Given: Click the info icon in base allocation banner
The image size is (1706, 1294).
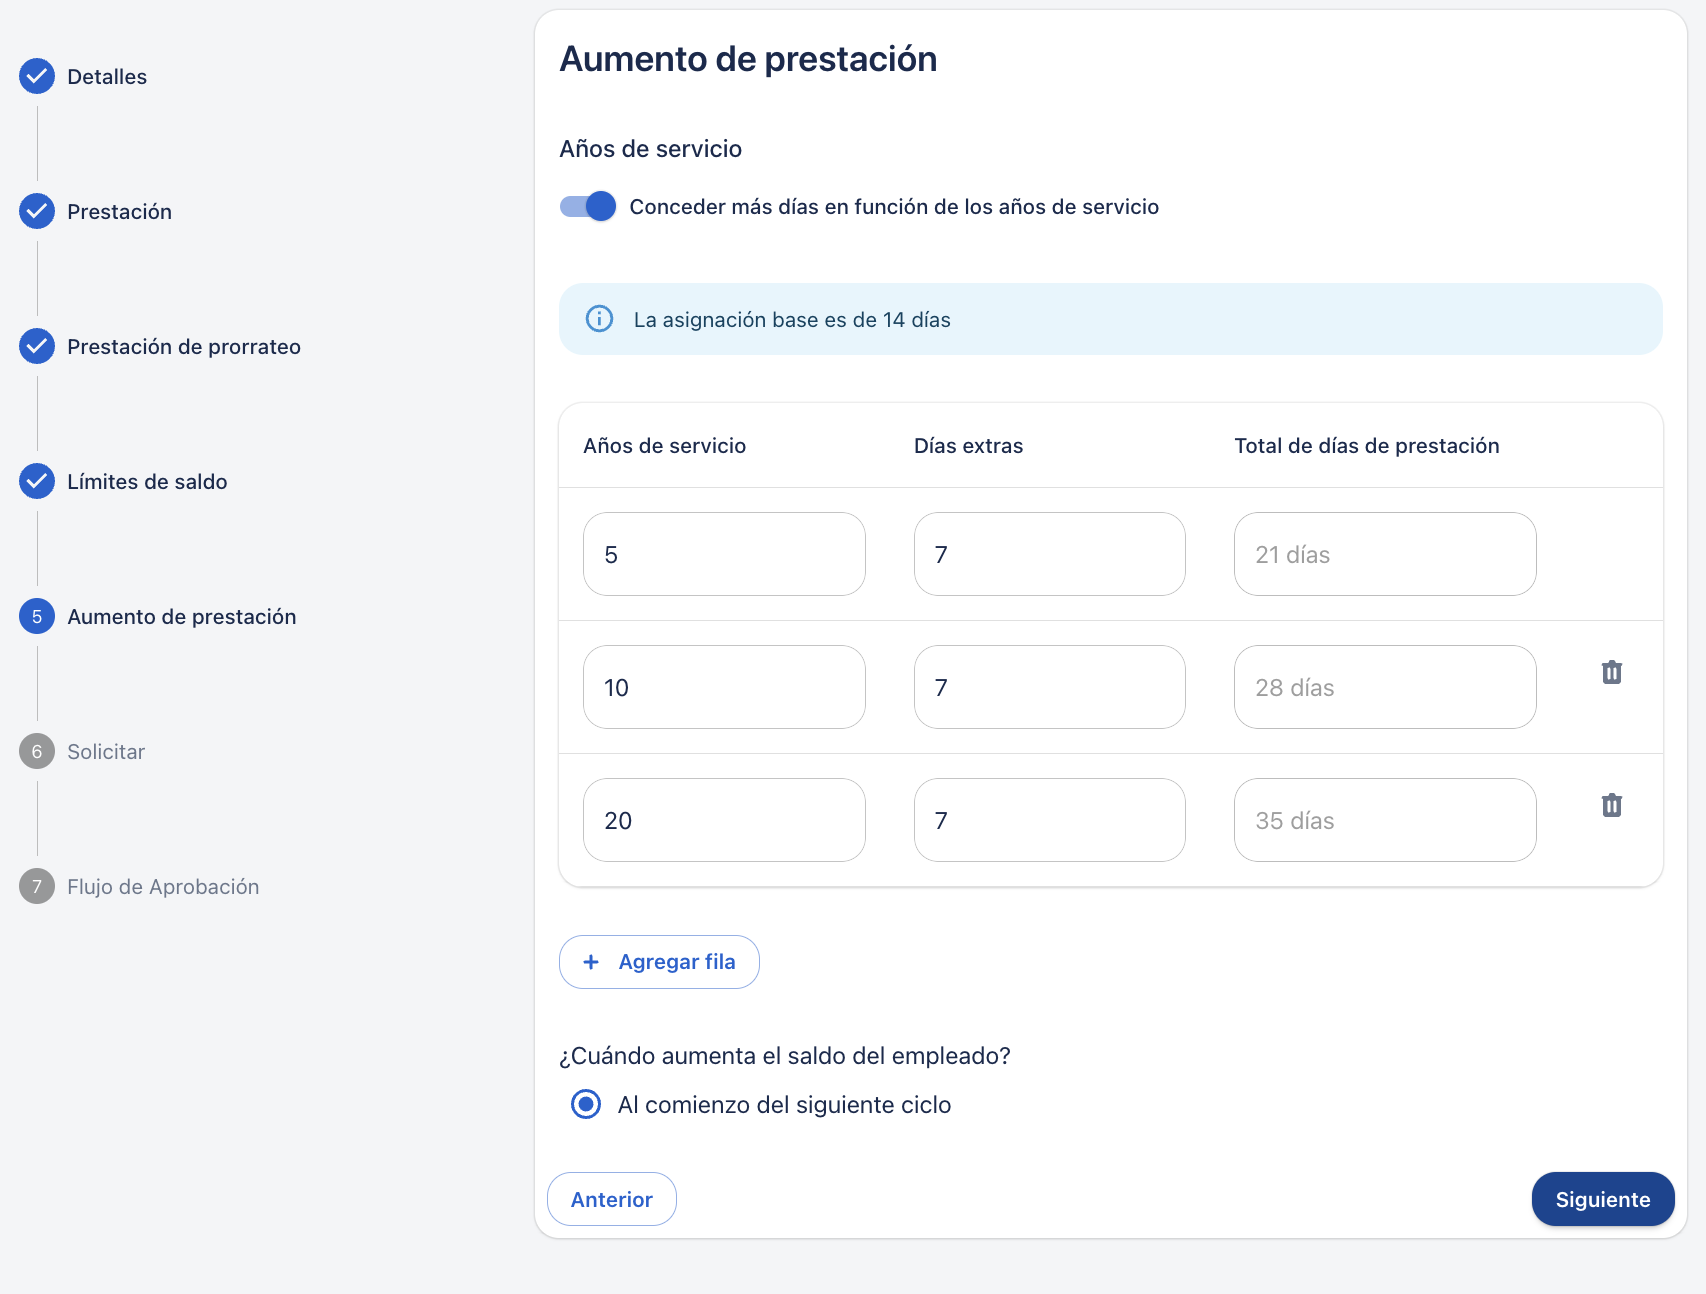Looking at the screenshot, I should click(x=599, y=319).
